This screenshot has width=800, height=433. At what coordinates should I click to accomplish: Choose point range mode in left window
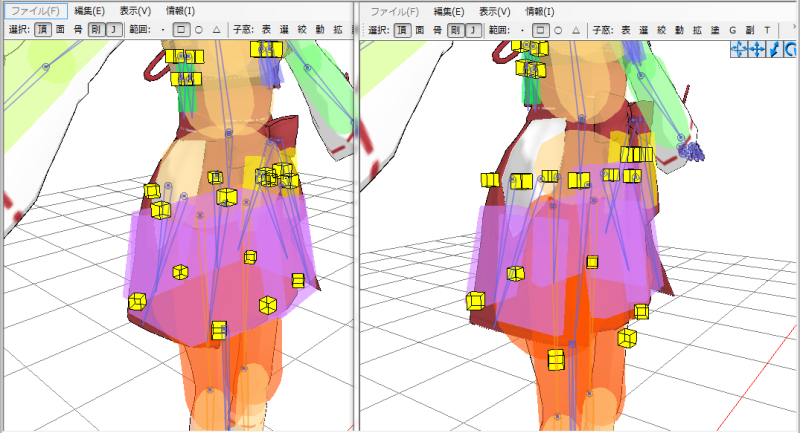pyautogui.click(x=163, y=30)
